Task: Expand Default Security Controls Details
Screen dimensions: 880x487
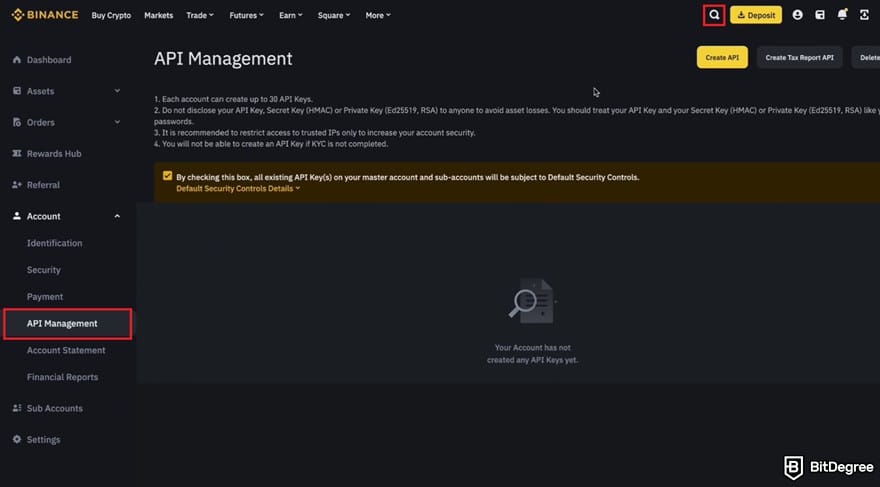Action: pos(238,189)
